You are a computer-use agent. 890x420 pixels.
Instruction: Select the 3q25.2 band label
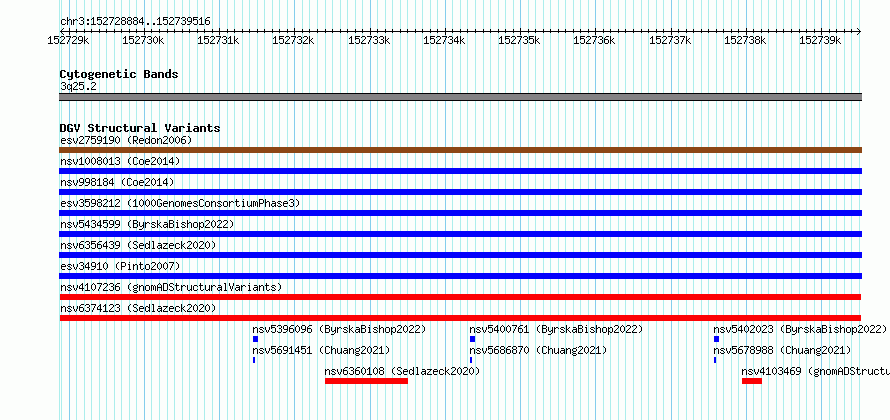click(78, 86)
